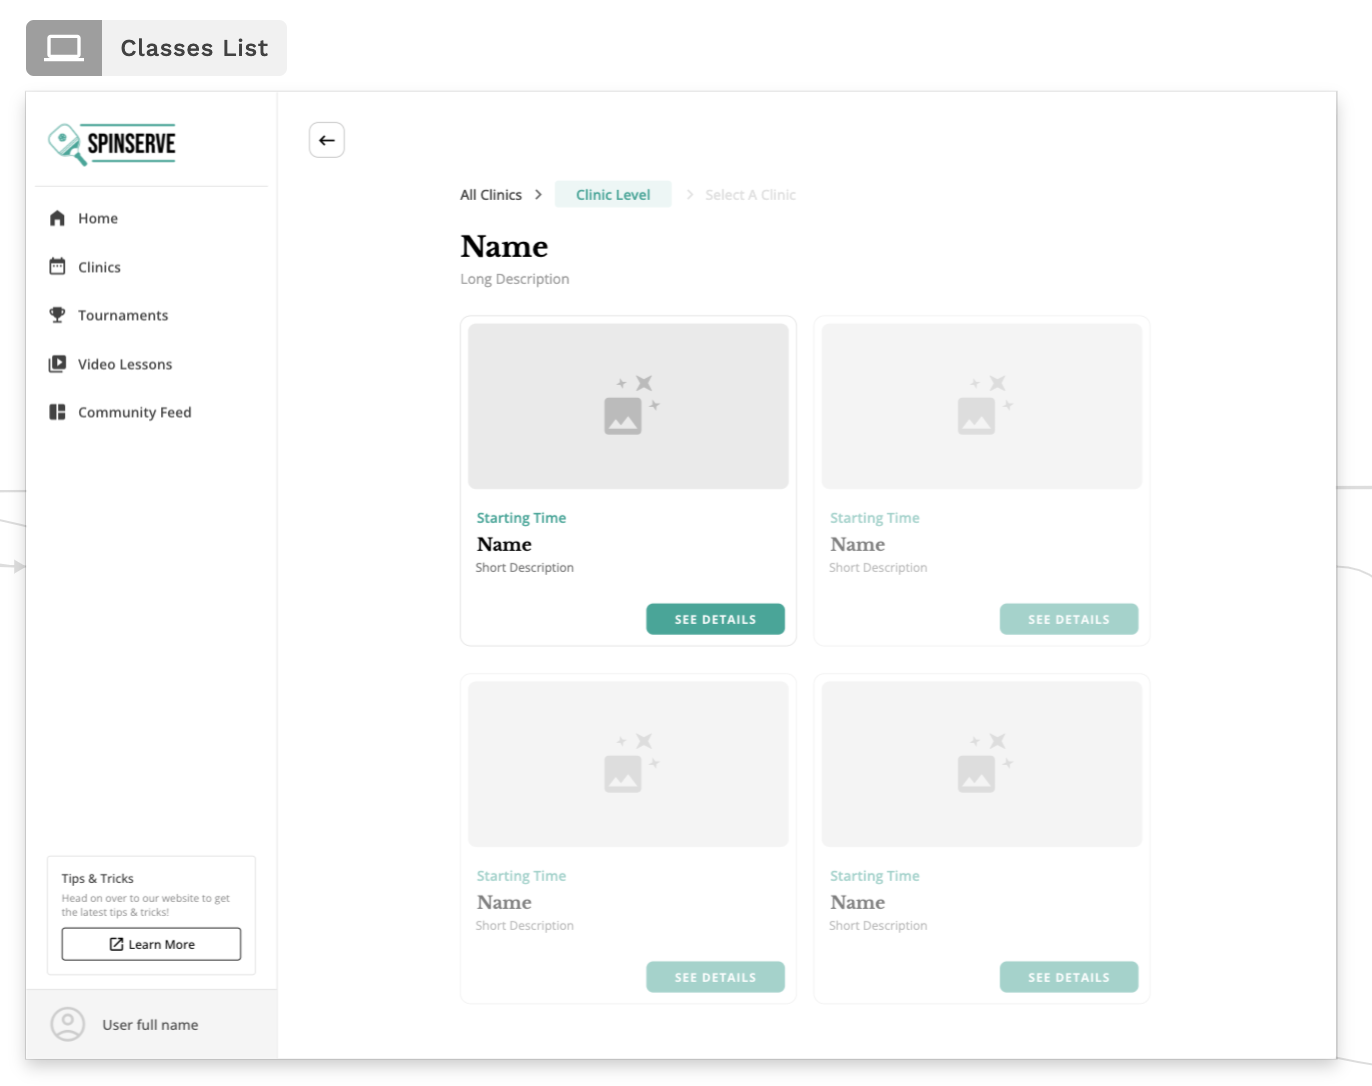Click the Video Lessons play icon
1372x1086 pixels.
57,364
